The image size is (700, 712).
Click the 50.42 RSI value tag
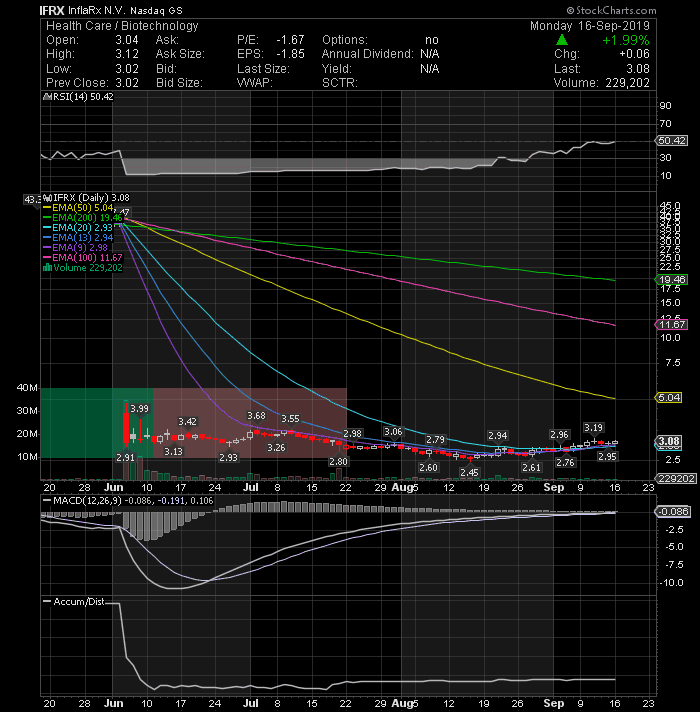672,141
